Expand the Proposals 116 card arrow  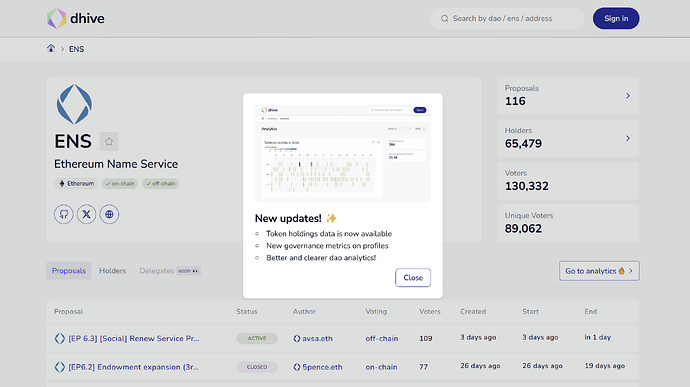[x=628, y=96]
